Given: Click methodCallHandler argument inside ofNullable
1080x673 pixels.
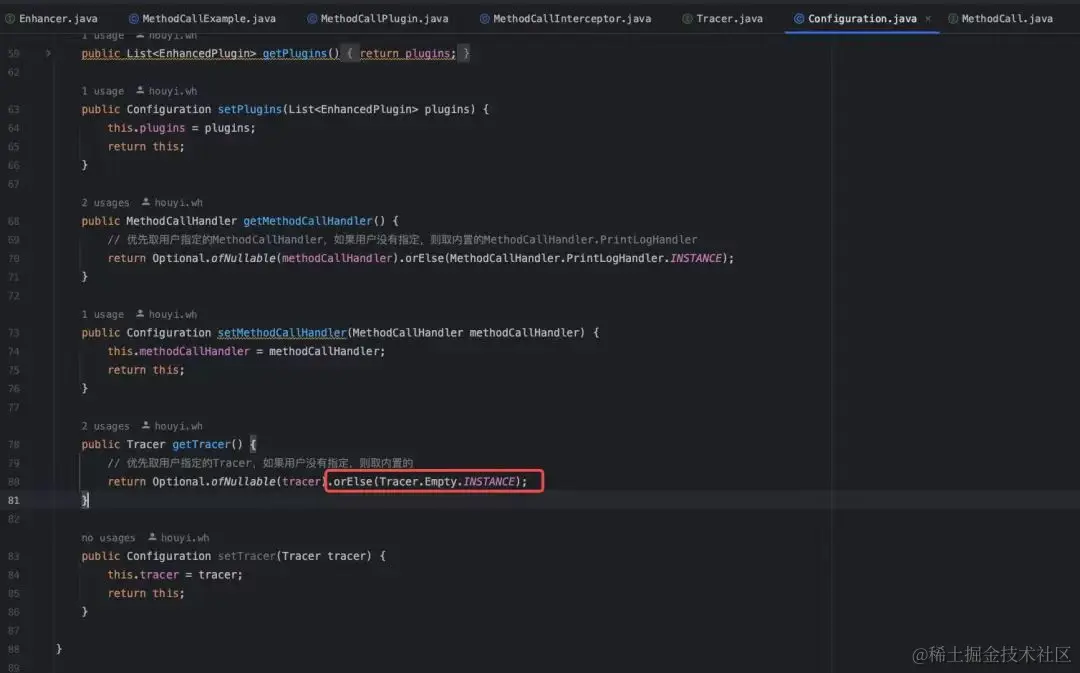Looking at the screenshot, I should pyautogui.click(x=337, y=258).
